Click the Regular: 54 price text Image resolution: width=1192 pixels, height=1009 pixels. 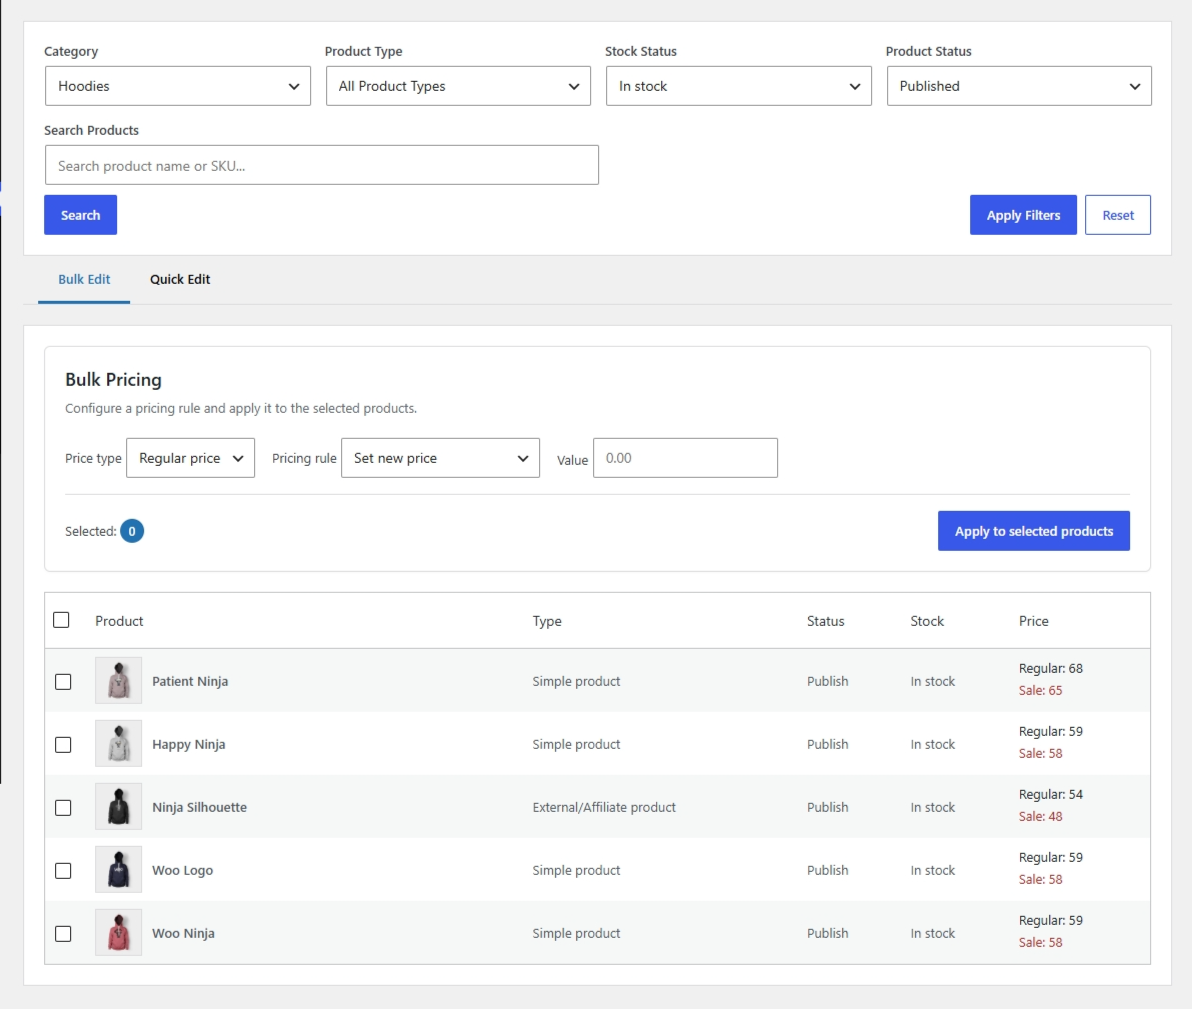click(x=1051, y=795)
